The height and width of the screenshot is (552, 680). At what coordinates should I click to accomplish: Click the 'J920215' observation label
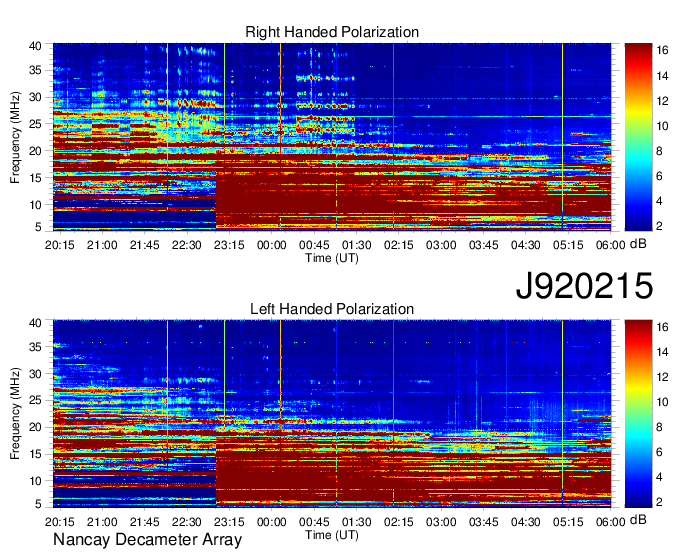tap(584, 285)
